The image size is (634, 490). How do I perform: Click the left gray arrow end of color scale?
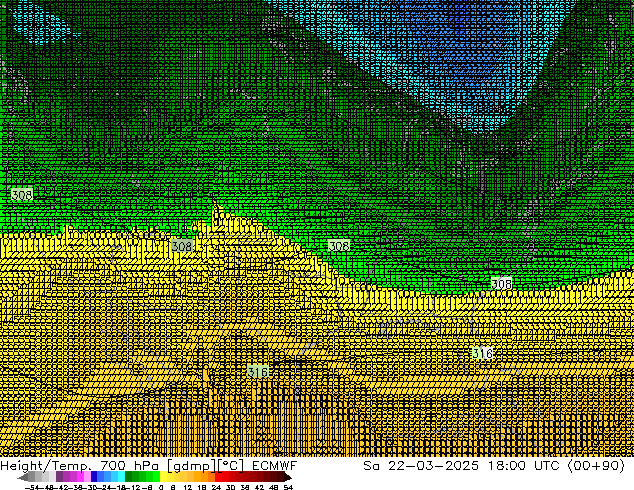tap(22, 477)
